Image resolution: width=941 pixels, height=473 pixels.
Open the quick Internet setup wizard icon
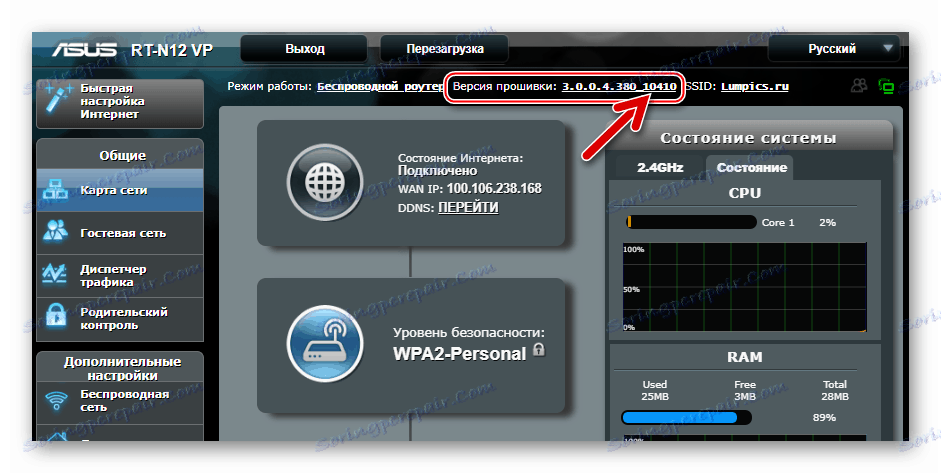[58, 101]
